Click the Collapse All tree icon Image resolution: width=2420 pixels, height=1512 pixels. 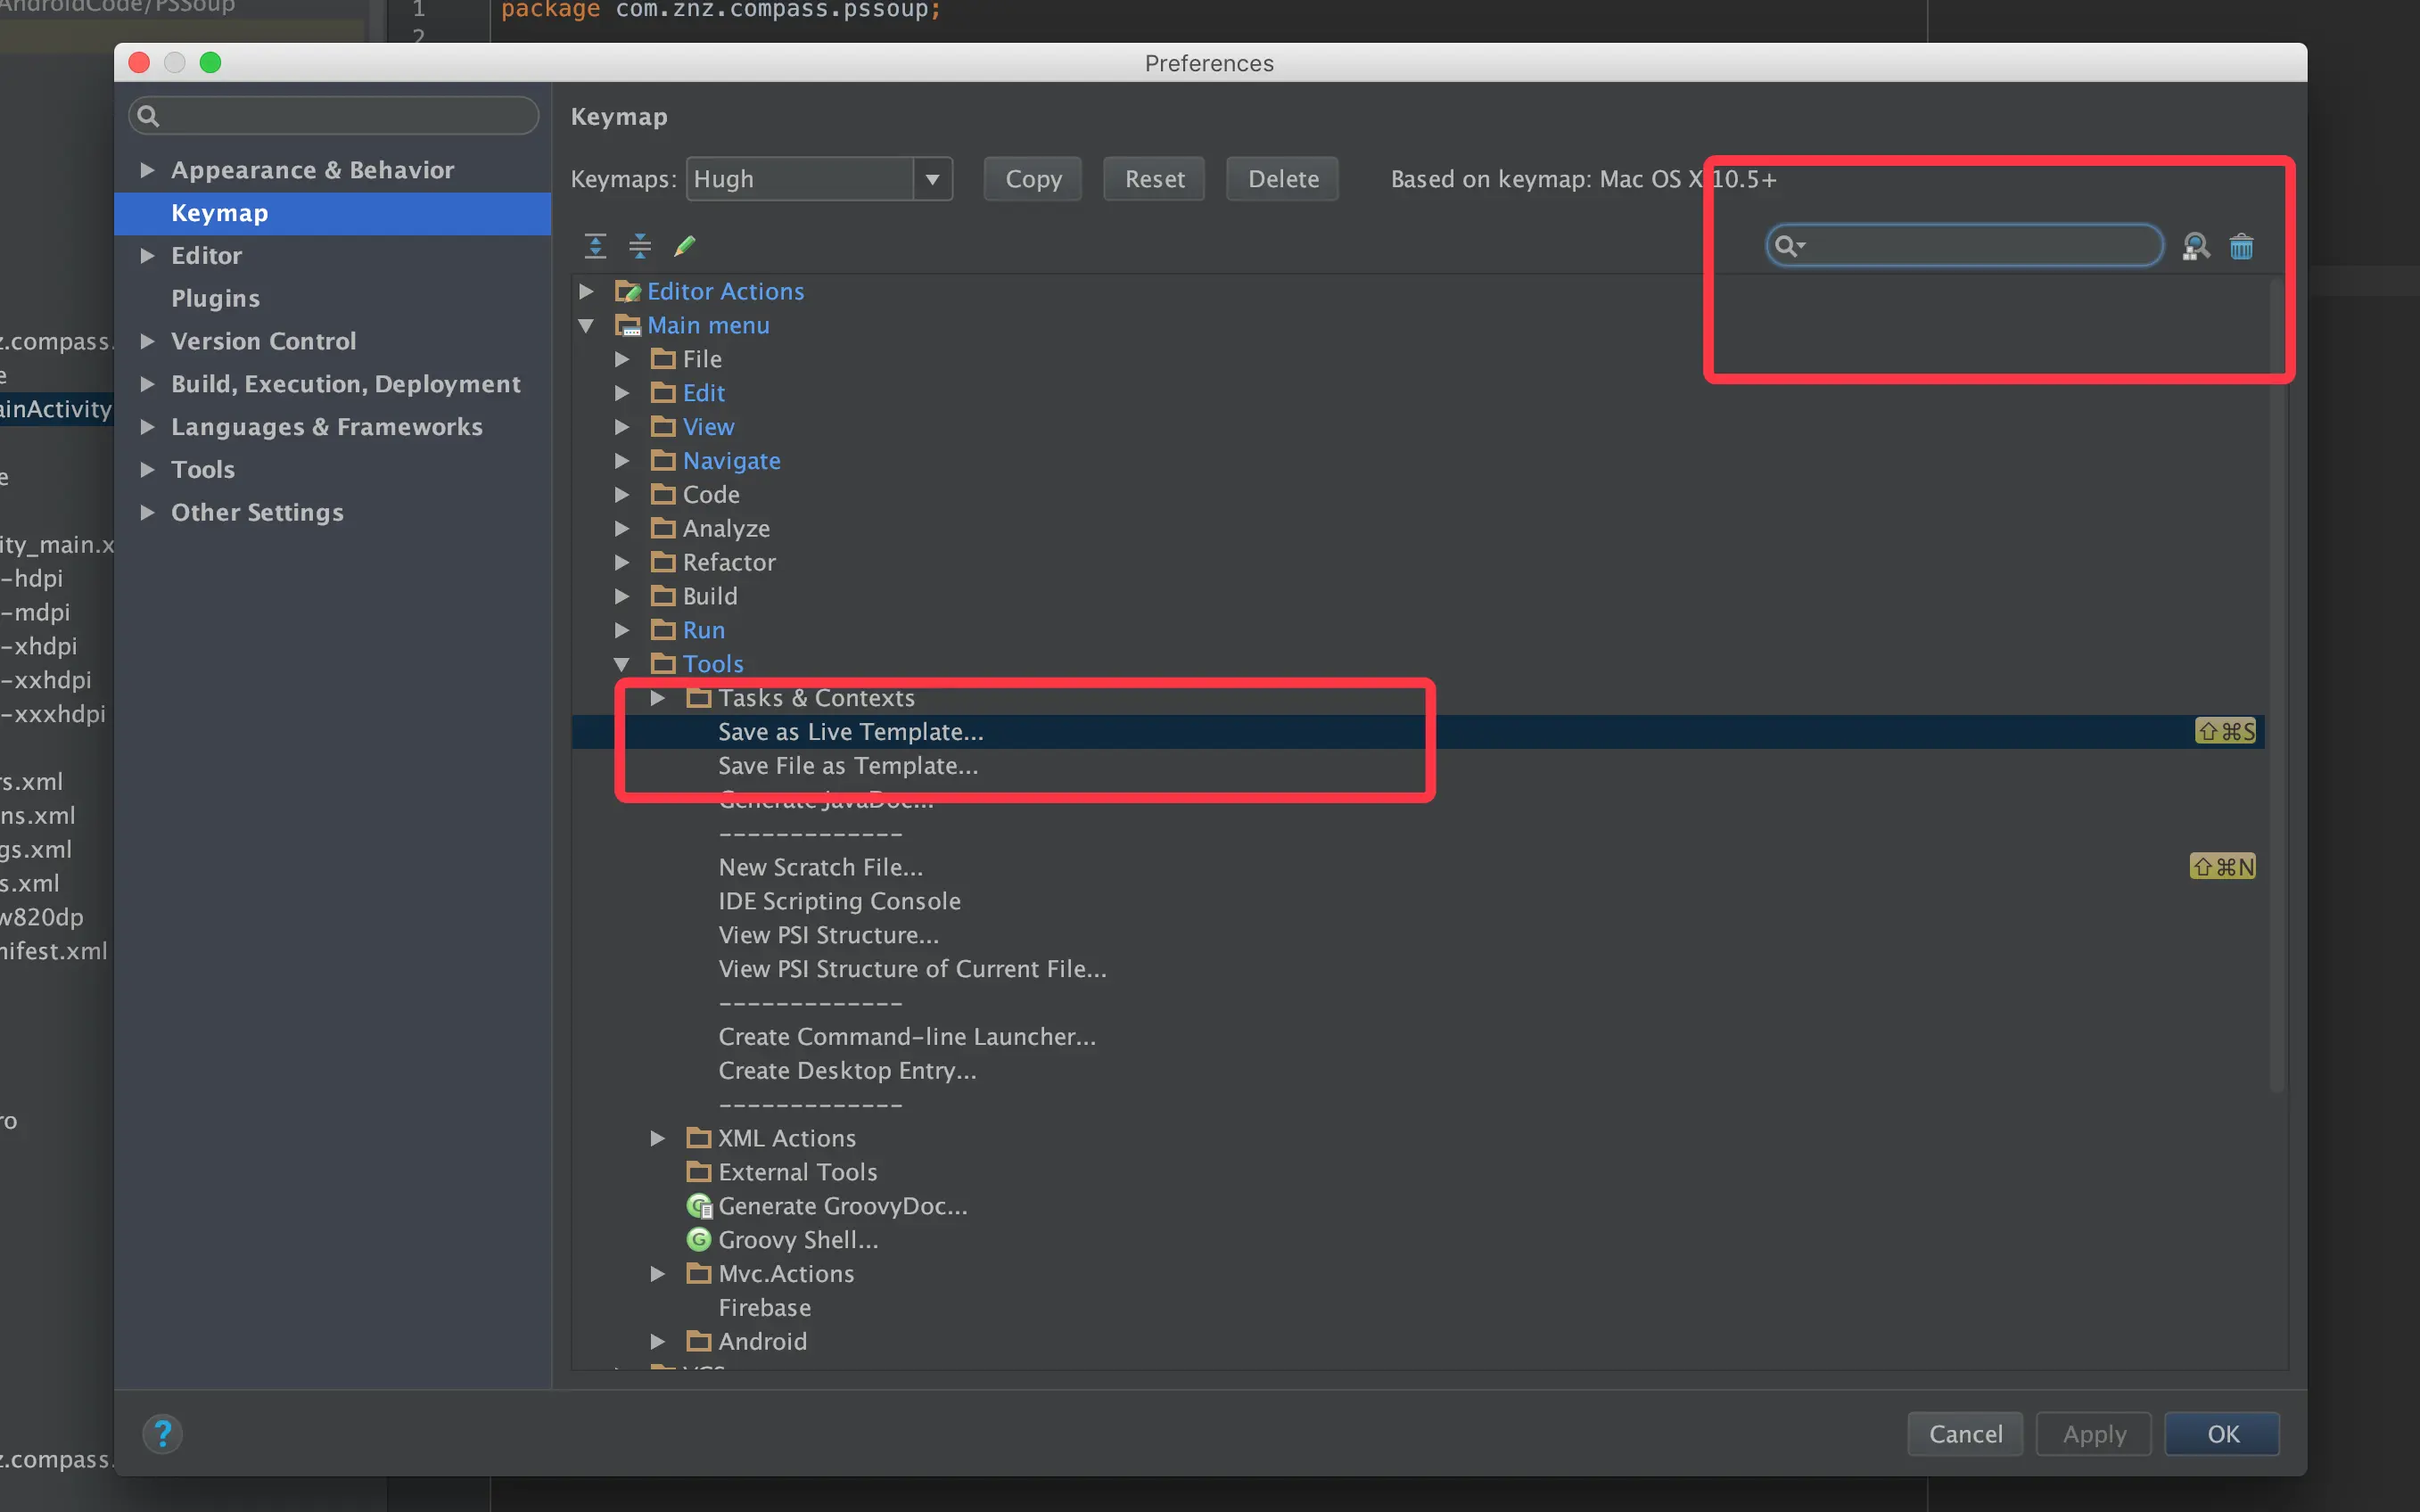pyautogui.click(x=640, y=245)
